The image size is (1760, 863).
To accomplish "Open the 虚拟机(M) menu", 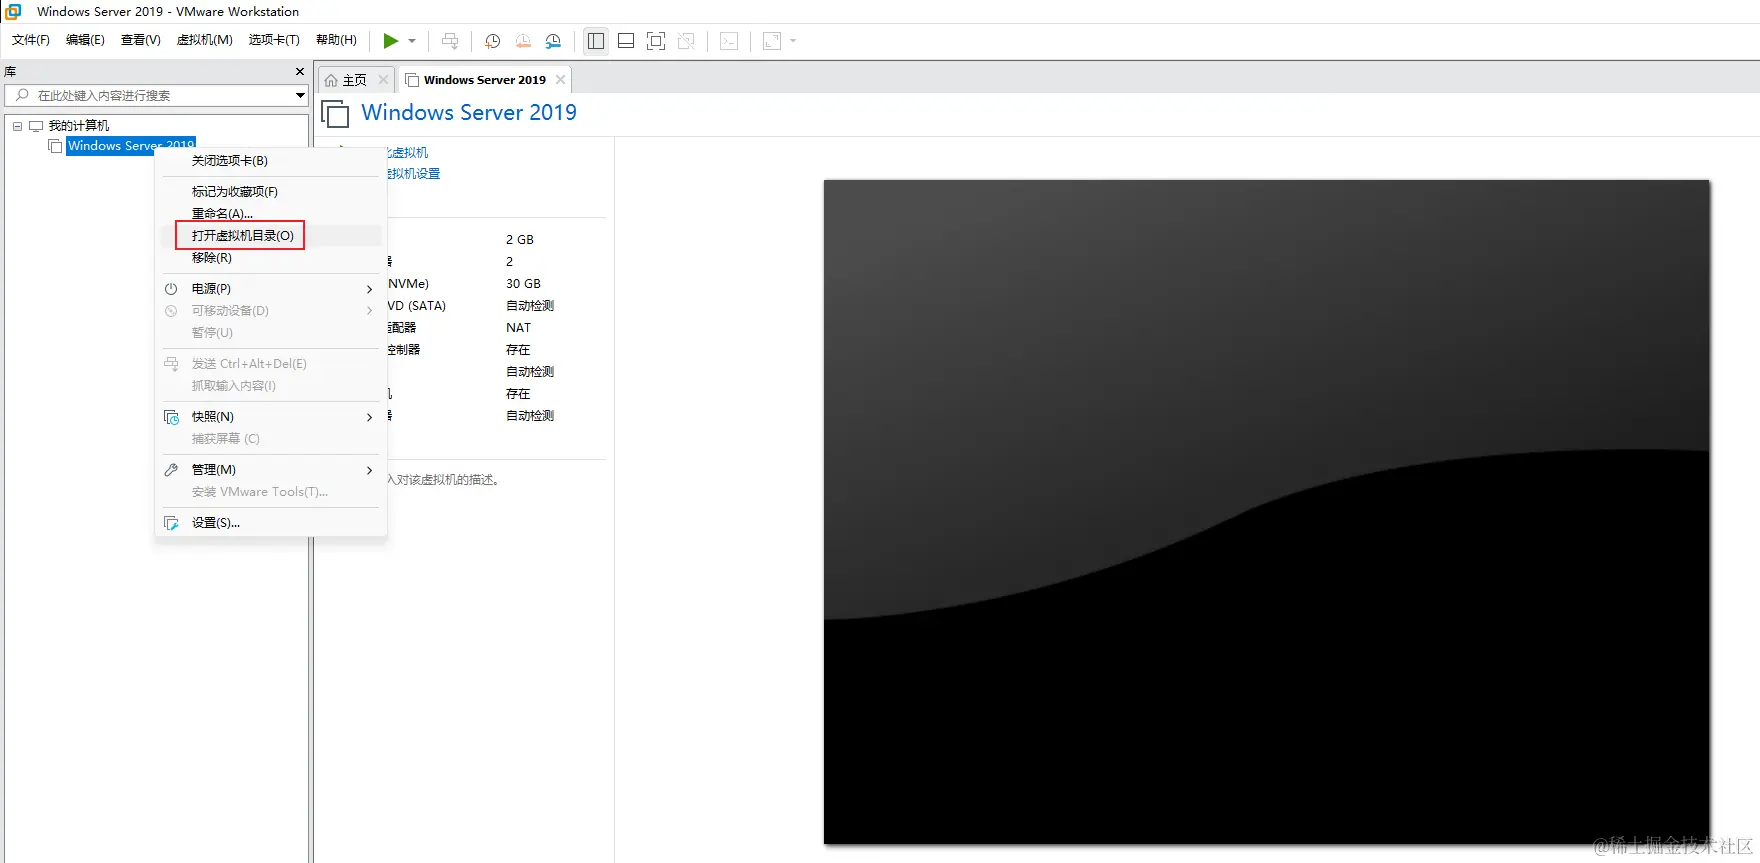I will pyautogui.click(x=205, y=40).
